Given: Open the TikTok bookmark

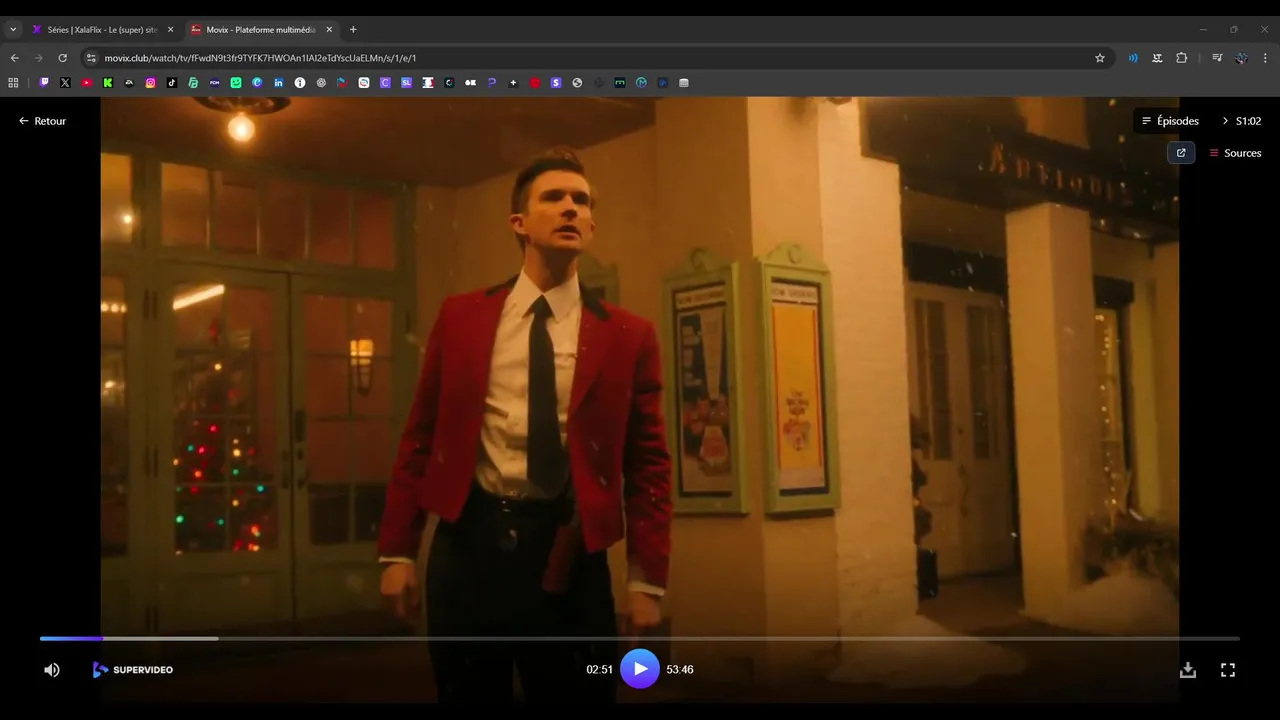Looking at the screenshot, I should pos(172,83).
